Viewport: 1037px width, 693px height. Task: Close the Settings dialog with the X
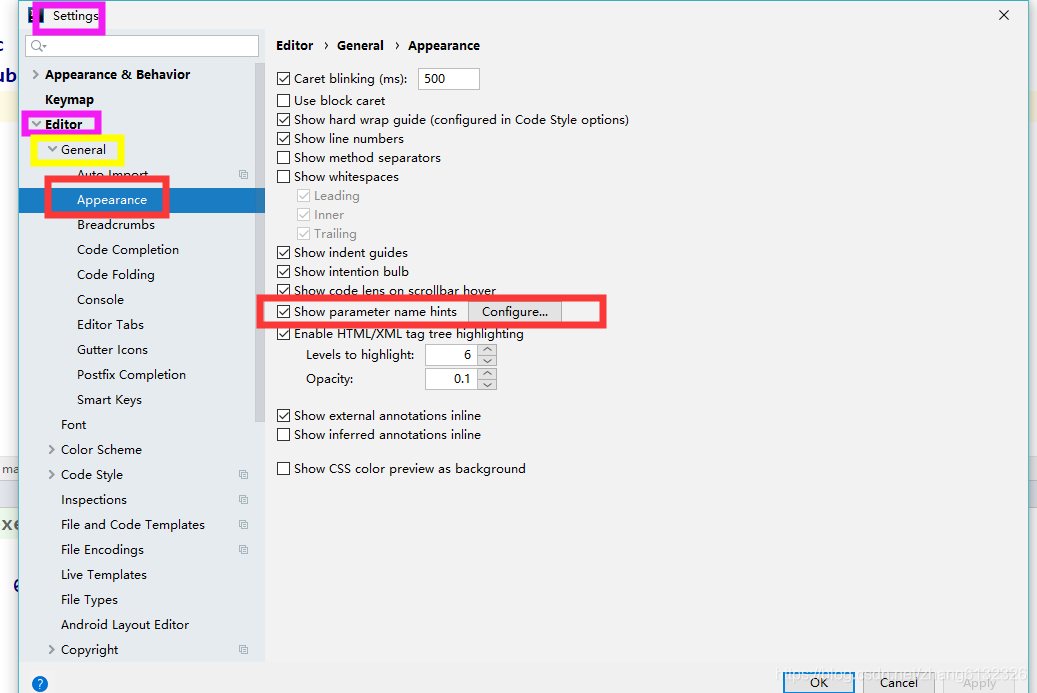(x=1003, y=15)
